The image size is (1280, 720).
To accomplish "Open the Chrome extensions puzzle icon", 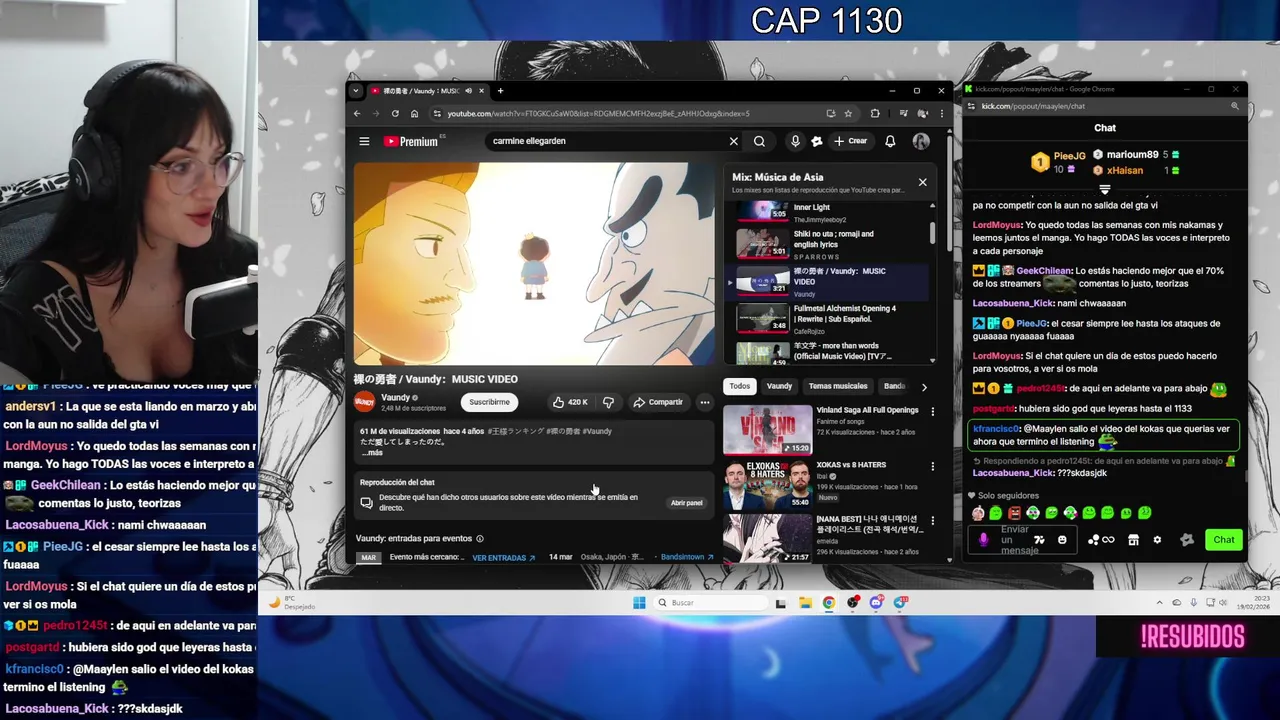I will pos(875,113).
